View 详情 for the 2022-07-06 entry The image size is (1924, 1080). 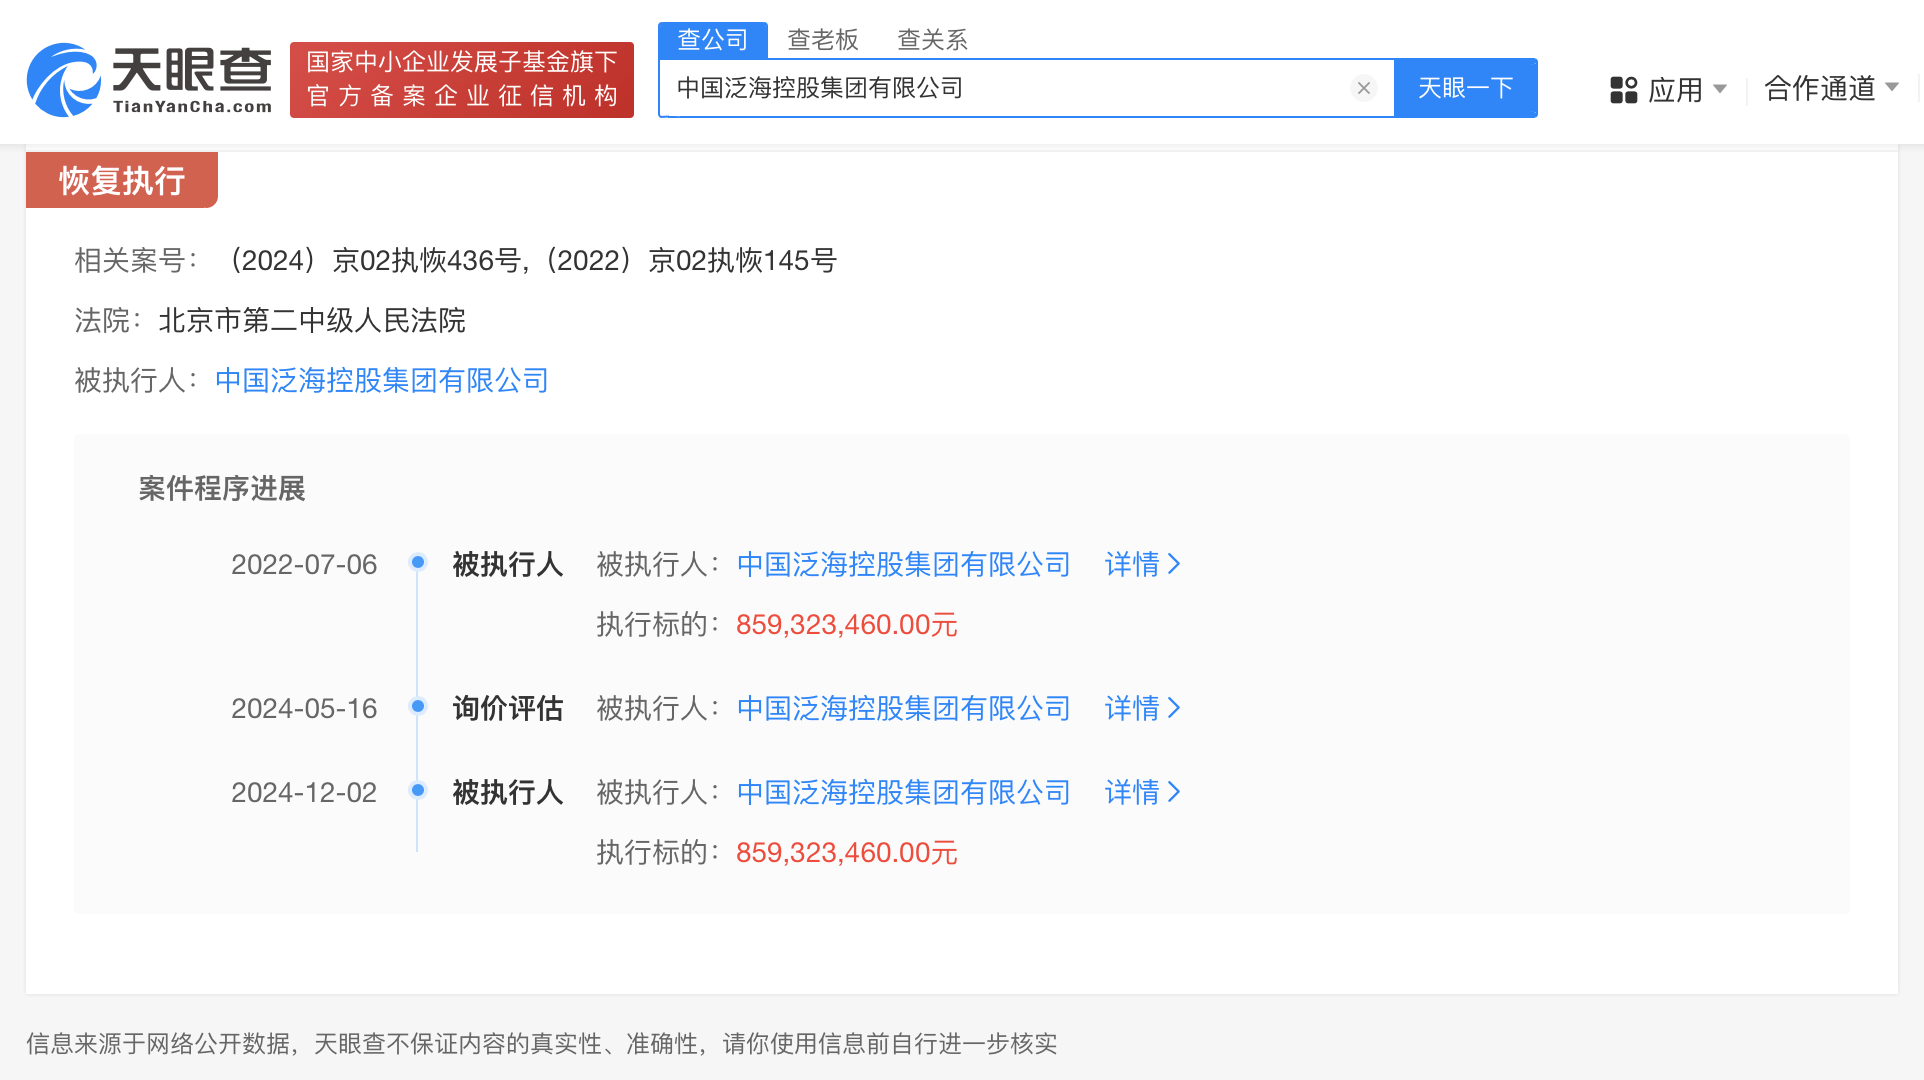[x=1143, y=565]
